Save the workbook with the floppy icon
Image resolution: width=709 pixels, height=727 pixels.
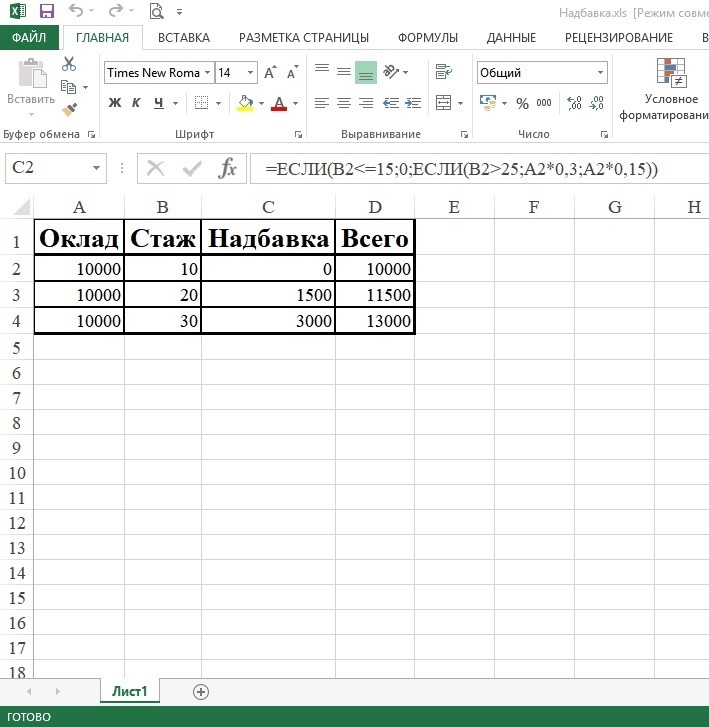46,12
